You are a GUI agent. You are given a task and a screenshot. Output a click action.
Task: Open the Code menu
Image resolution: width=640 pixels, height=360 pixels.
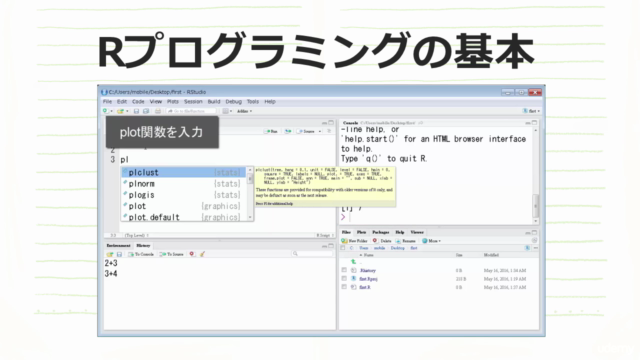pyautogui.click(x=138, y=102)
